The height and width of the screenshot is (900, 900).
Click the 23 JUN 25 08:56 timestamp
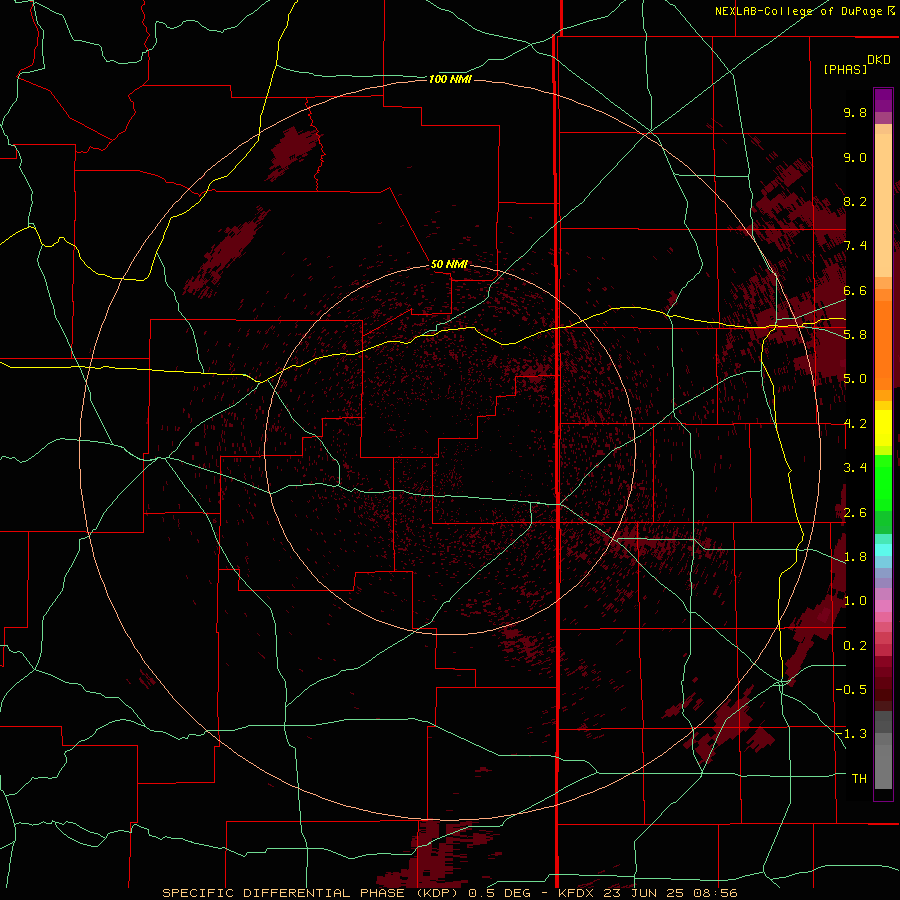pos(669,893)
